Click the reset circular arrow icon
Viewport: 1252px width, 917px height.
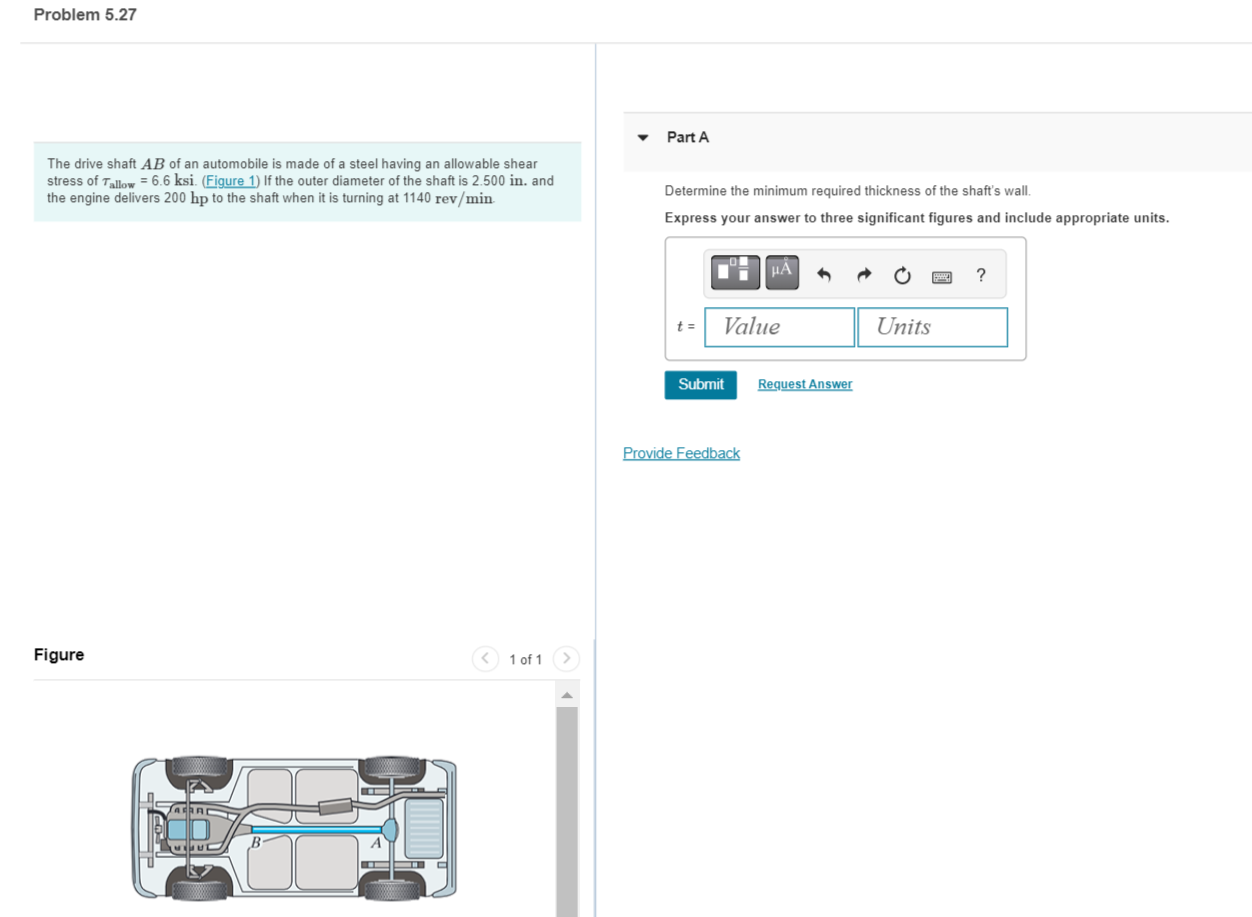click(x=903, y=275)
